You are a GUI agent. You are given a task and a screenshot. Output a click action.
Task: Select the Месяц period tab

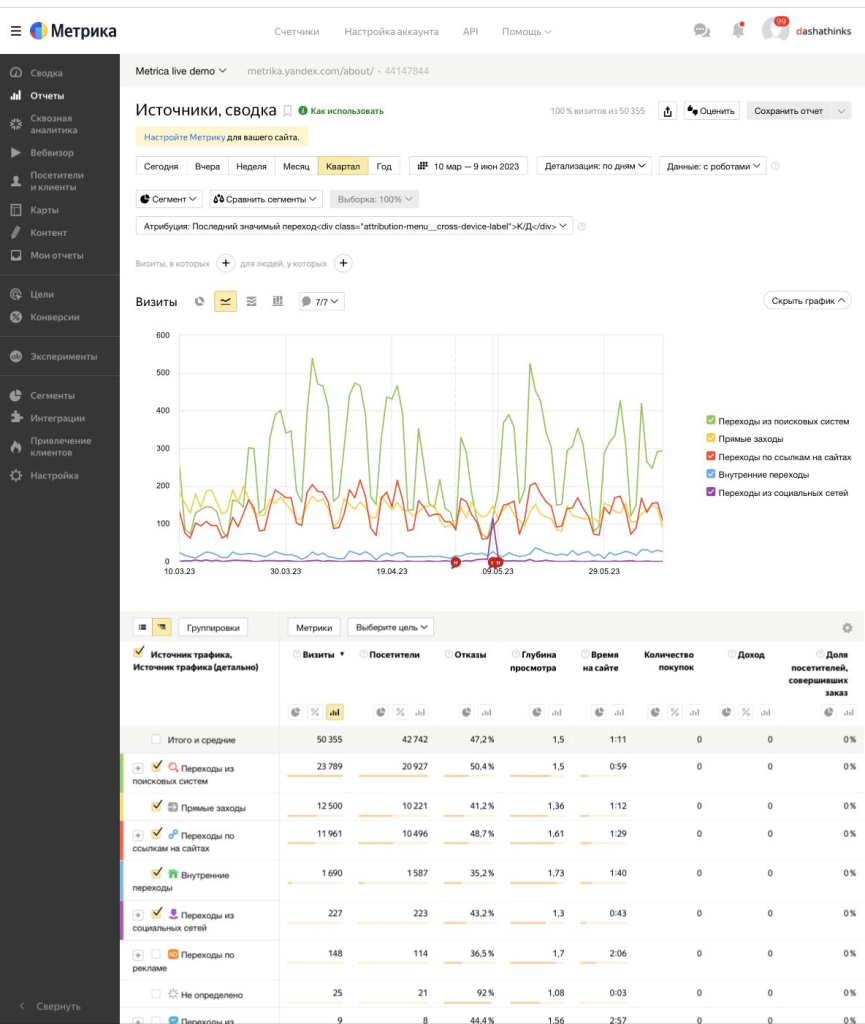point(296,166)
